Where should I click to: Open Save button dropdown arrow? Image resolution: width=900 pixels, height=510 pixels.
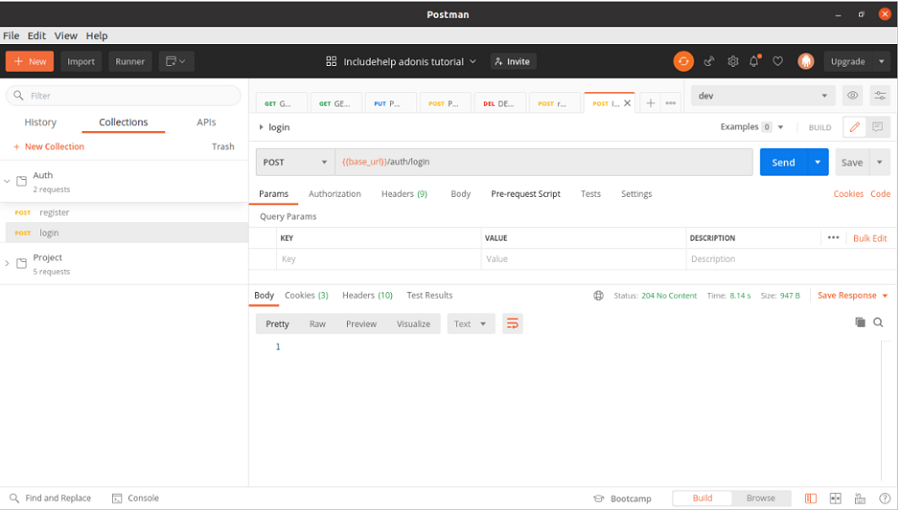879,162
